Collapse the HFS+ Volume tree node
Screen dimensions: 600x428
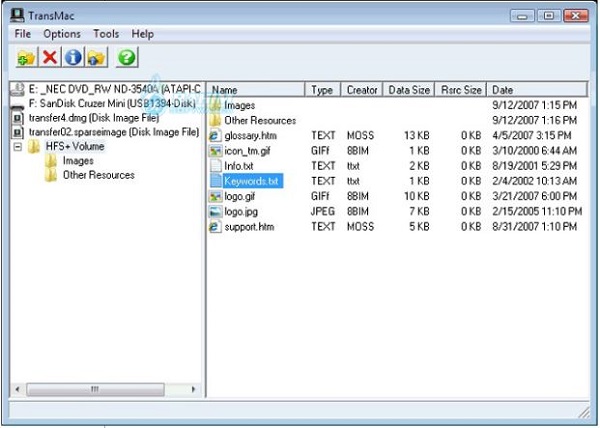[x=18, y=147]
